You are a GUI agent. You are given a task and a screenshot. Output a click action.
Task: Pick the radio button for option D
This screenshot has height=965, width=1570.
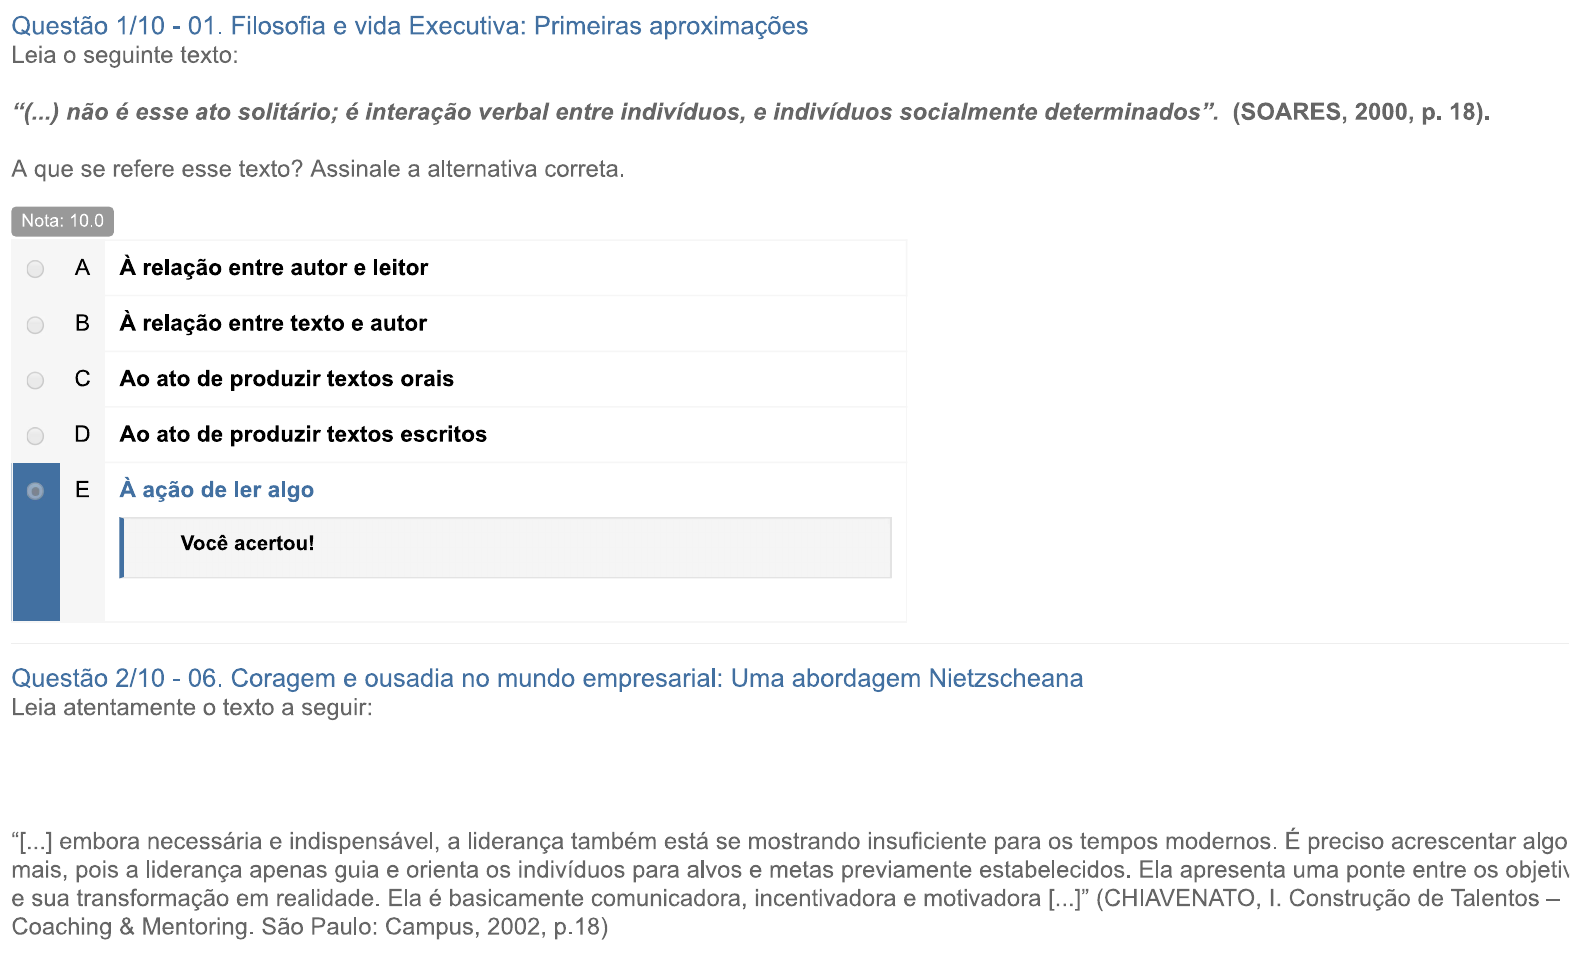(x=35, y=436)
